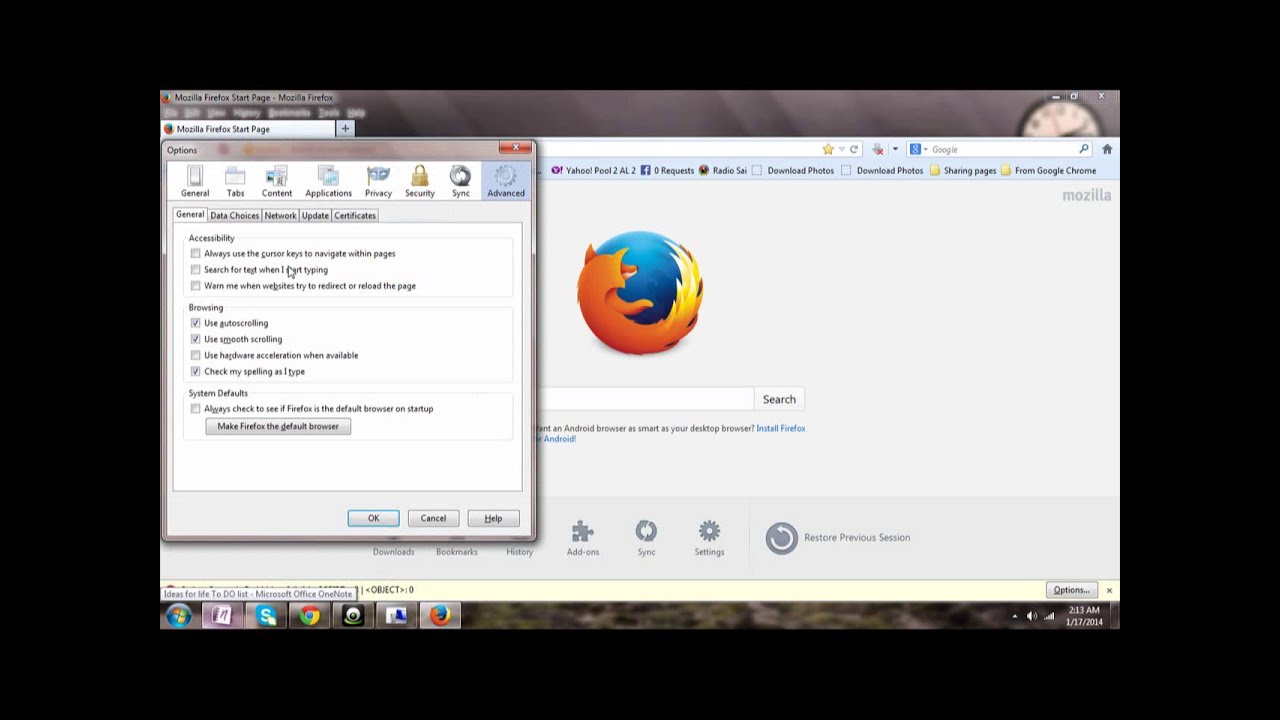Switch to the Certificates sub-tab
The height and width of the screenshot is (720, 1280).
[355, 215]
